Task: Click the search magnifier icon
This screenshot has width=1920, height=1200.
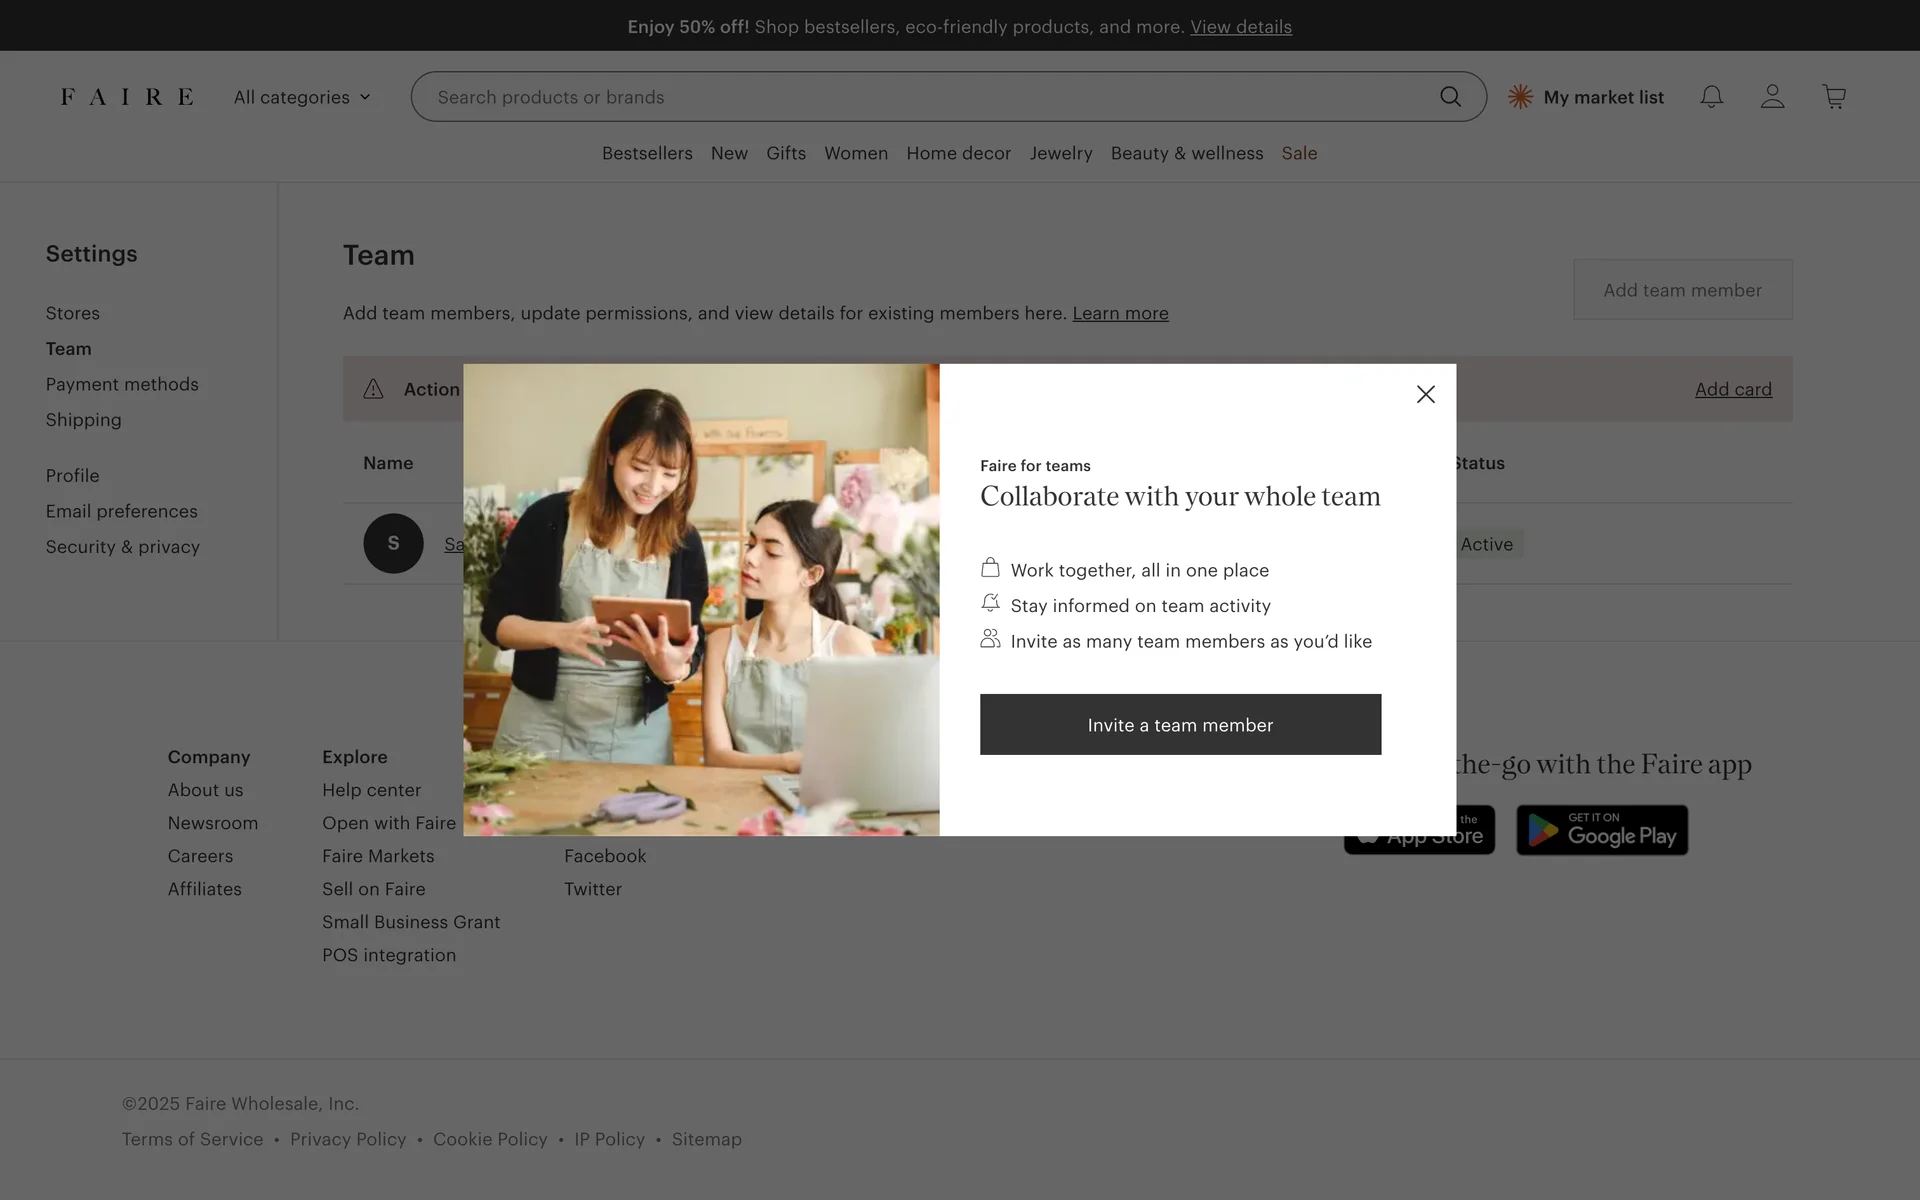Action: tap(1450, 97)
